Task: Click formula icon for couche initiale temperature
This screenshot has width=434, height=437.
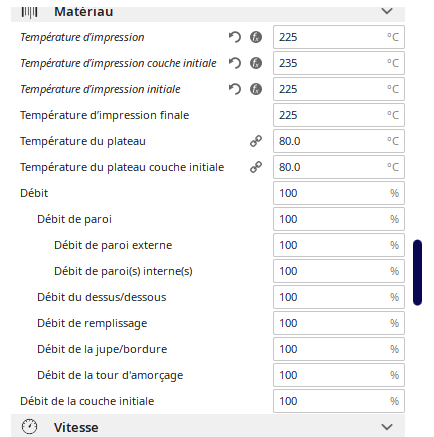Action: tap(256, 63)
